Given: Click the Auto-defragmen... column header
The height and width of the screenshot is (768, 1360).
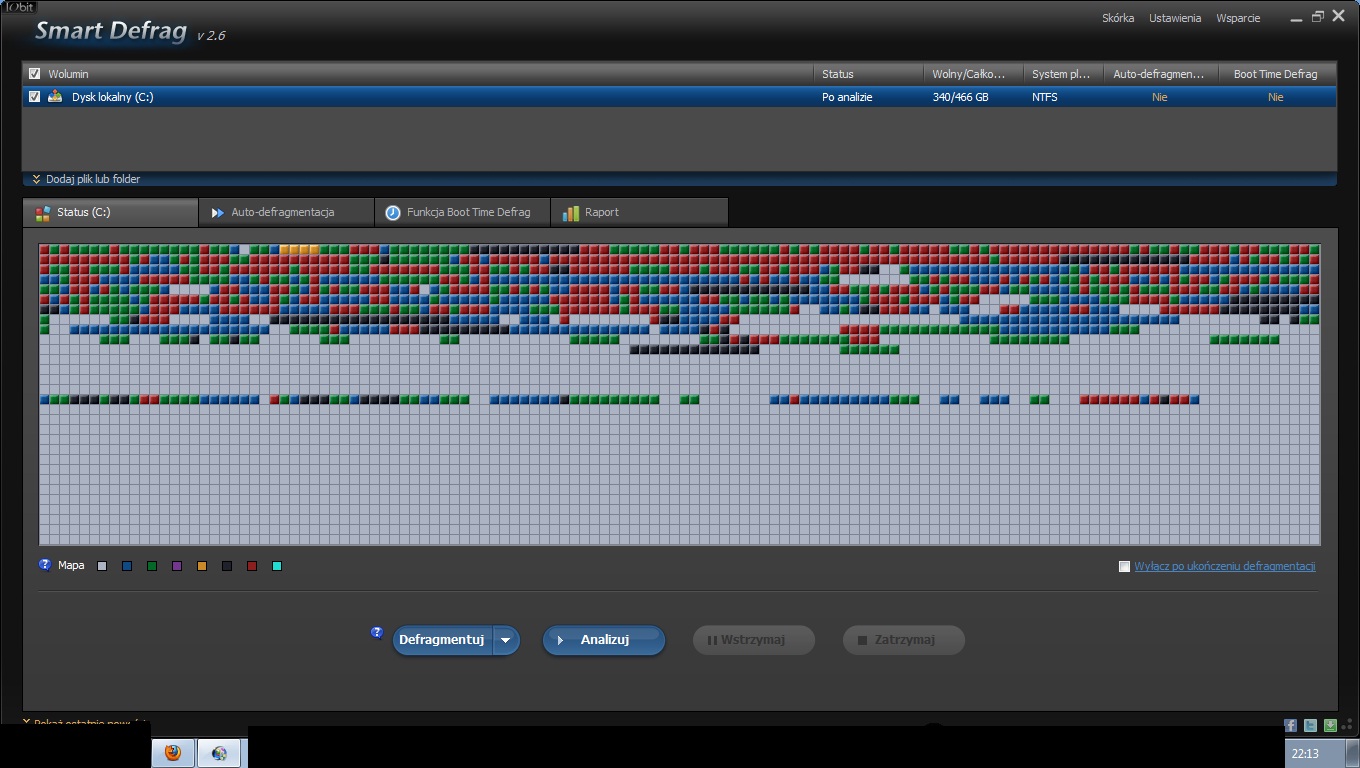Looking at the screenshot, I should tap(1160, 74).
